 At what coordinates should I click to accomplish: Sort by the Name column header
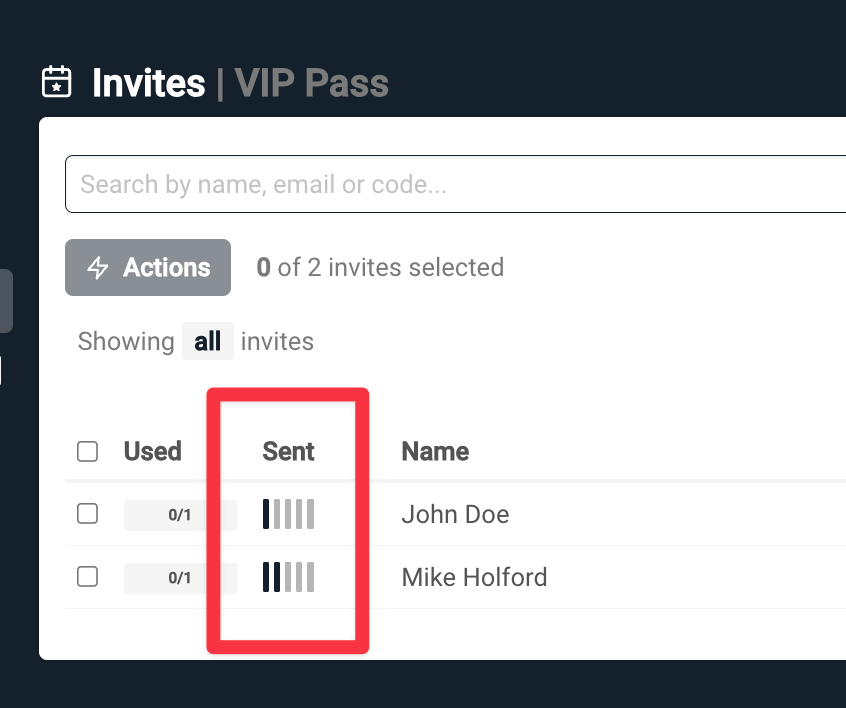click(435, 452)
